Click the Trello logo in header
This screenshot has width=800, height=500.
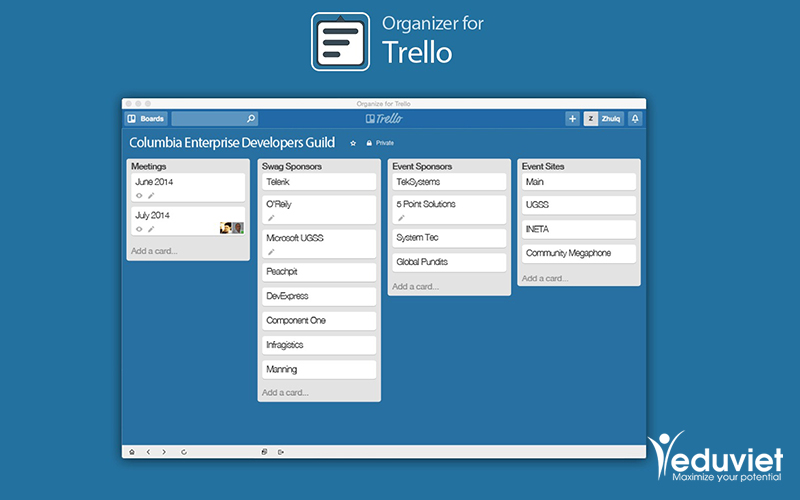point(384,119)
